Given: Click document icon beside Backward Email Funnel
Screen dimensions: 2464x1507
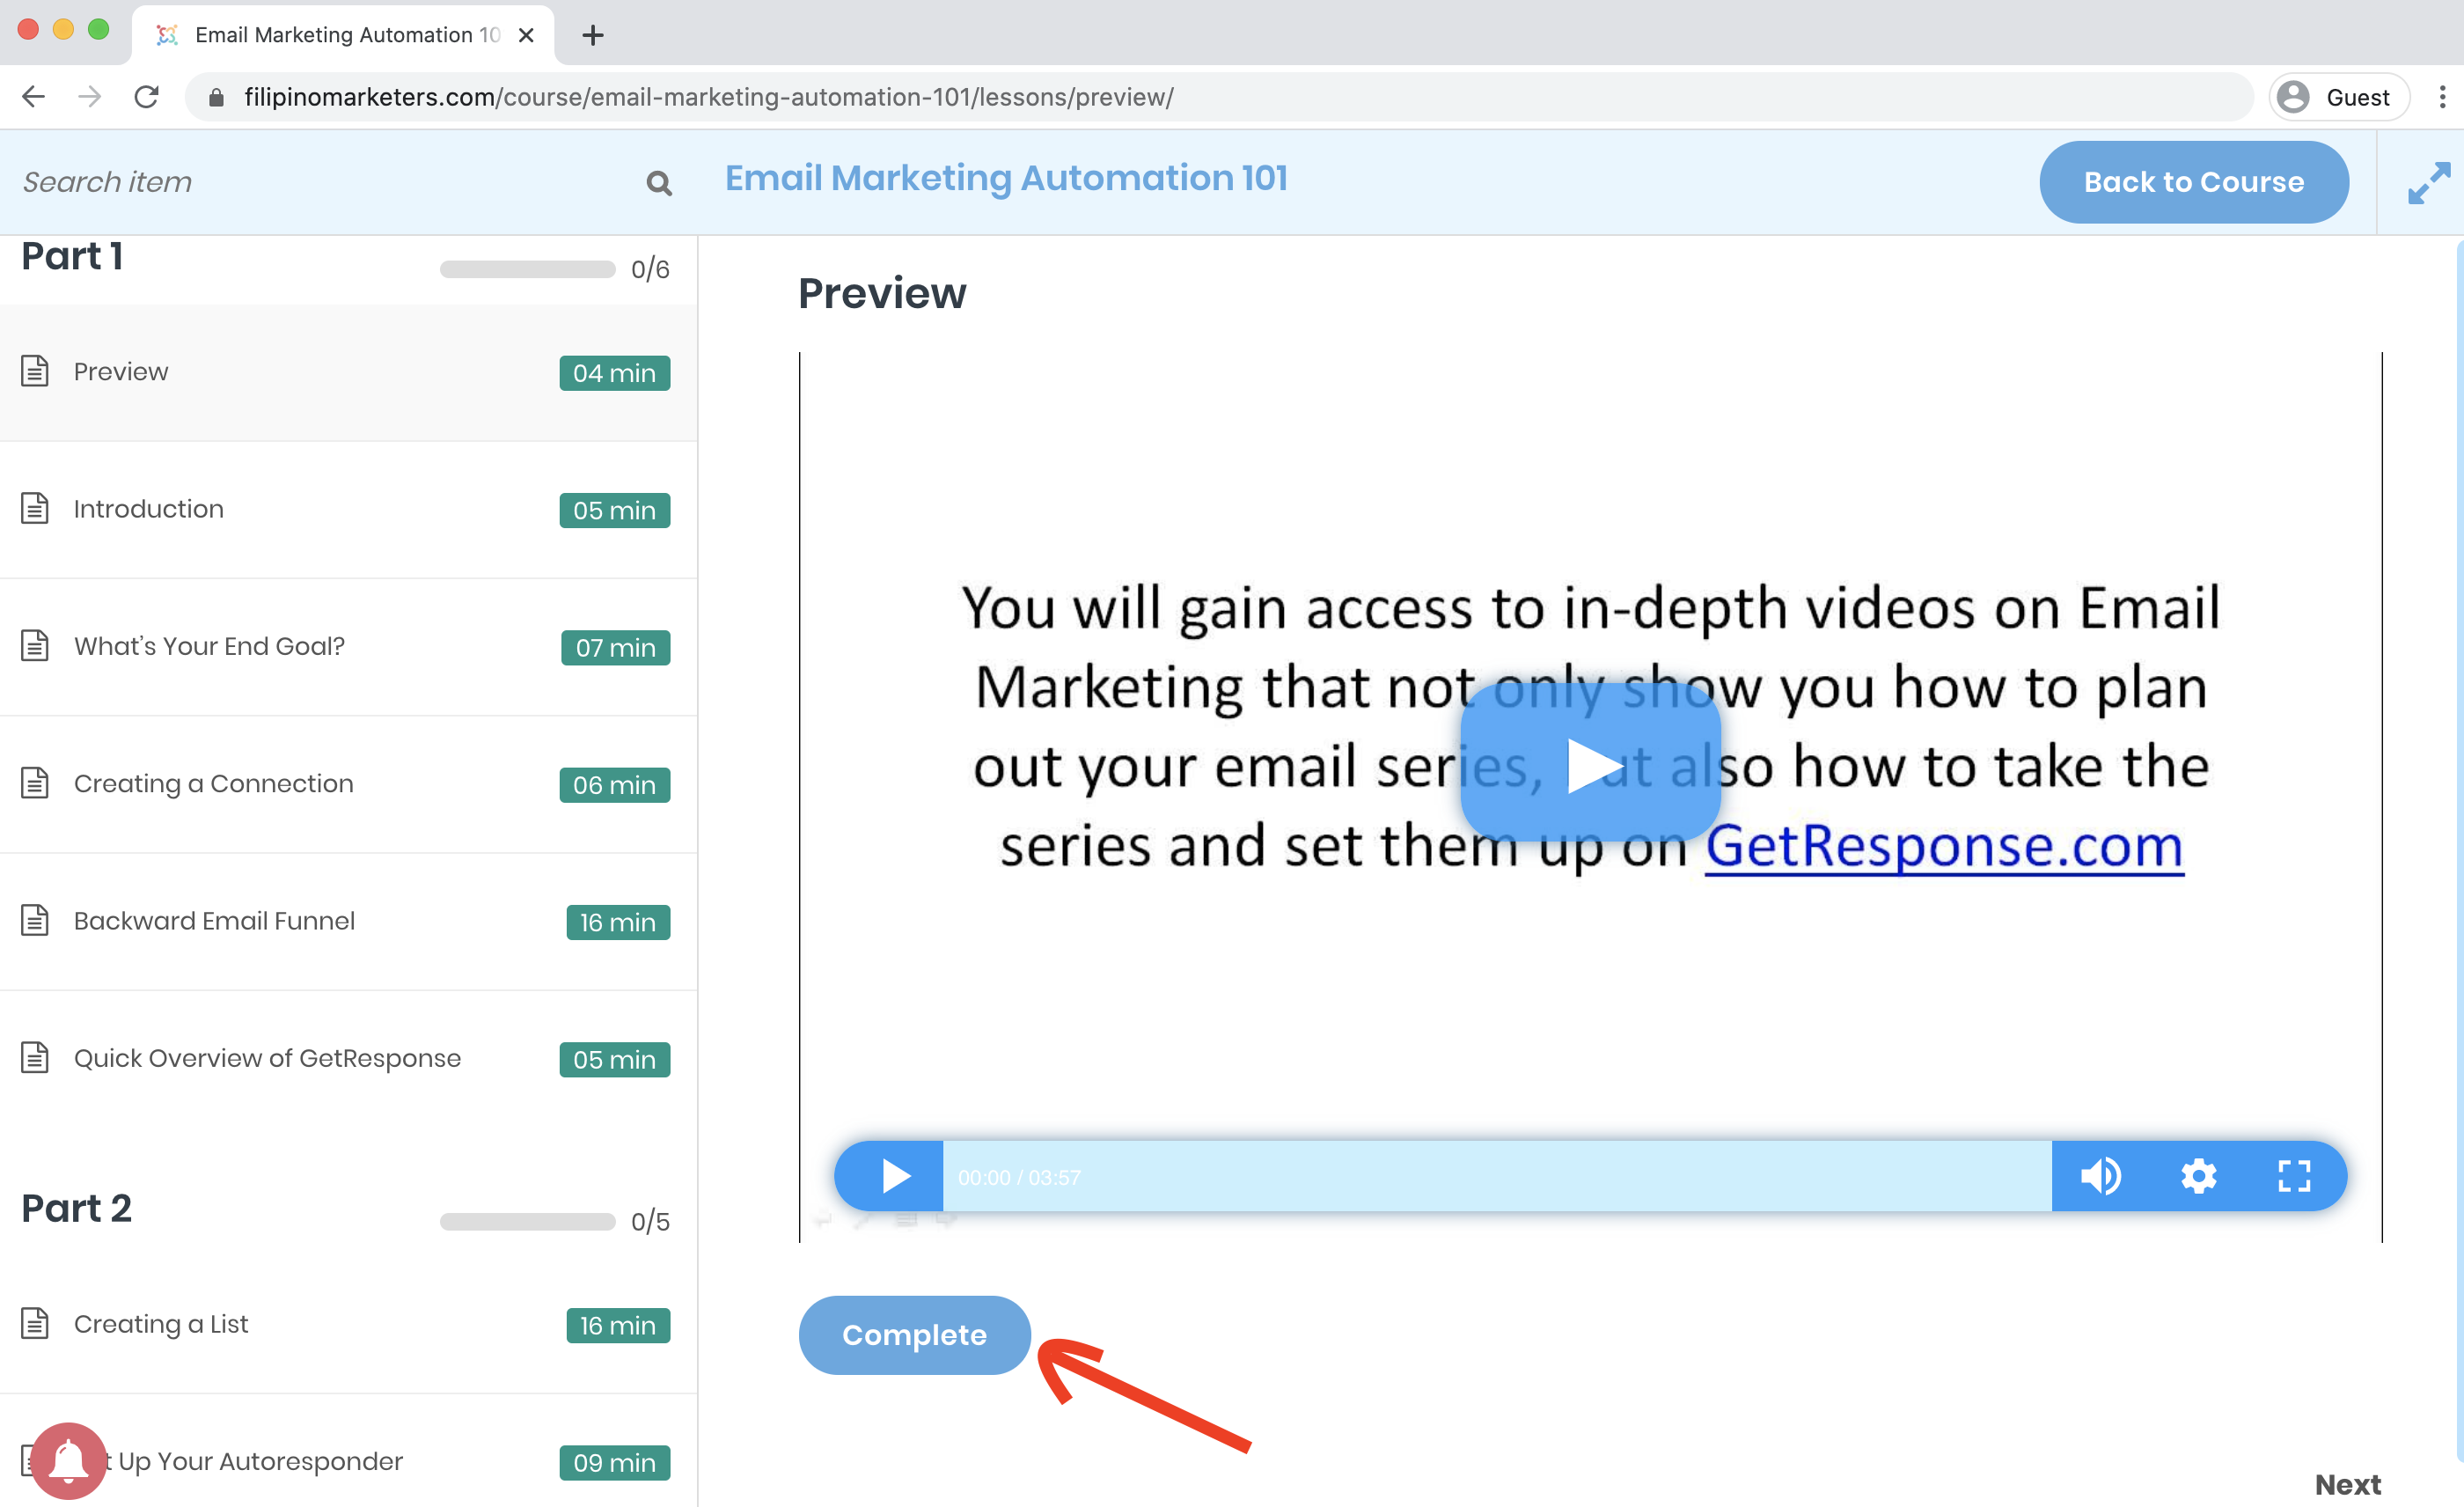Looking at the screenshot, I should 35,920.
